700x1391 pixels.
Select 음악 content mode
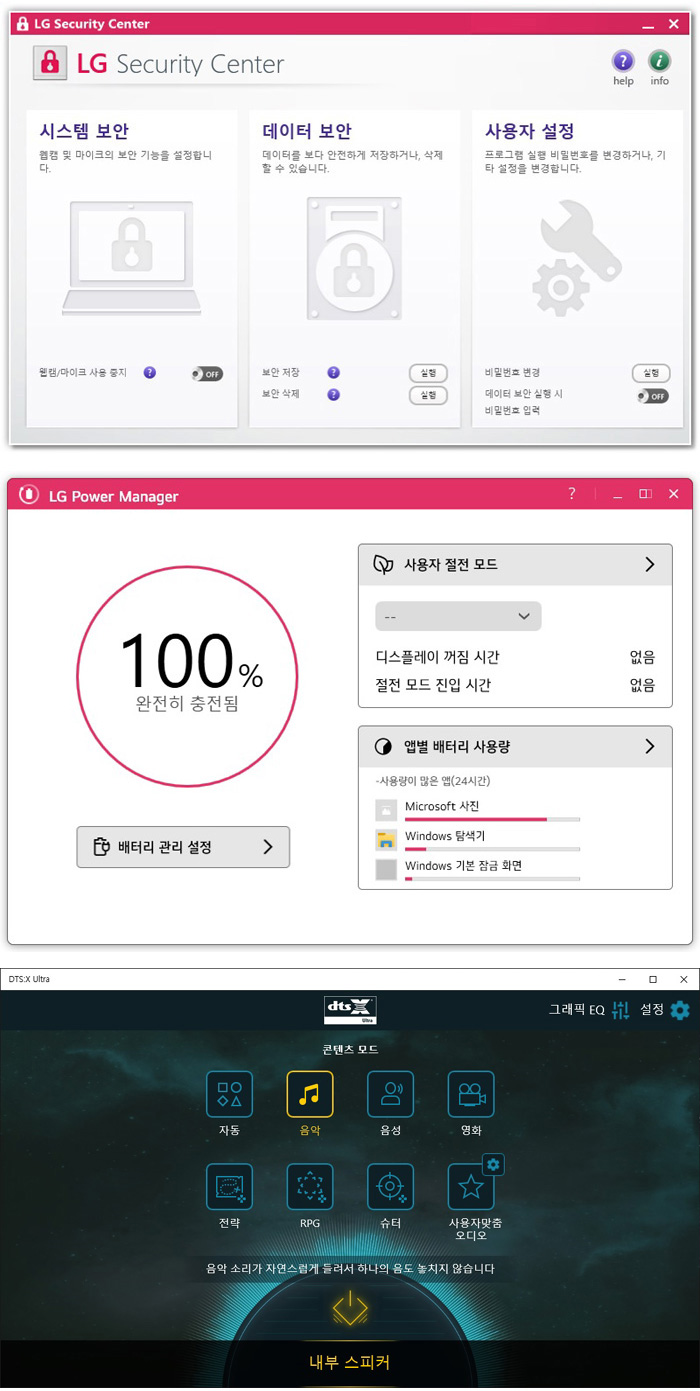[x=310, y=1094]
